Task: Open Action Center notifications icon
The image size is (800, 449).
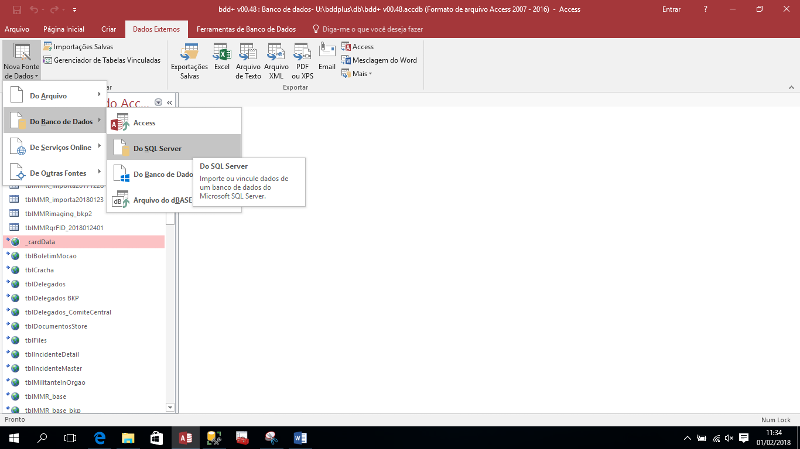Action: (744, 438)
